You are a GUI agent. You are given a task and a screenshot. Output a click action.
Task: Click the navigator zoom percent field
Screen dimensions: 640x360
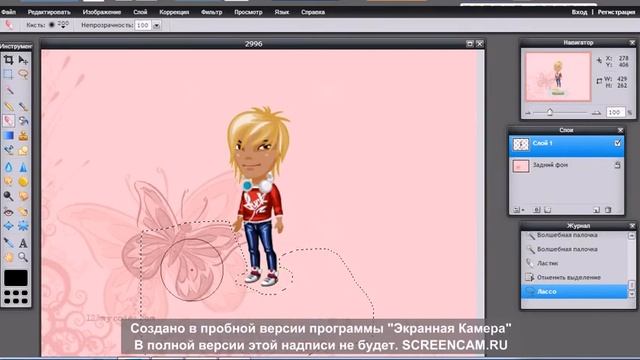(615, 112)
